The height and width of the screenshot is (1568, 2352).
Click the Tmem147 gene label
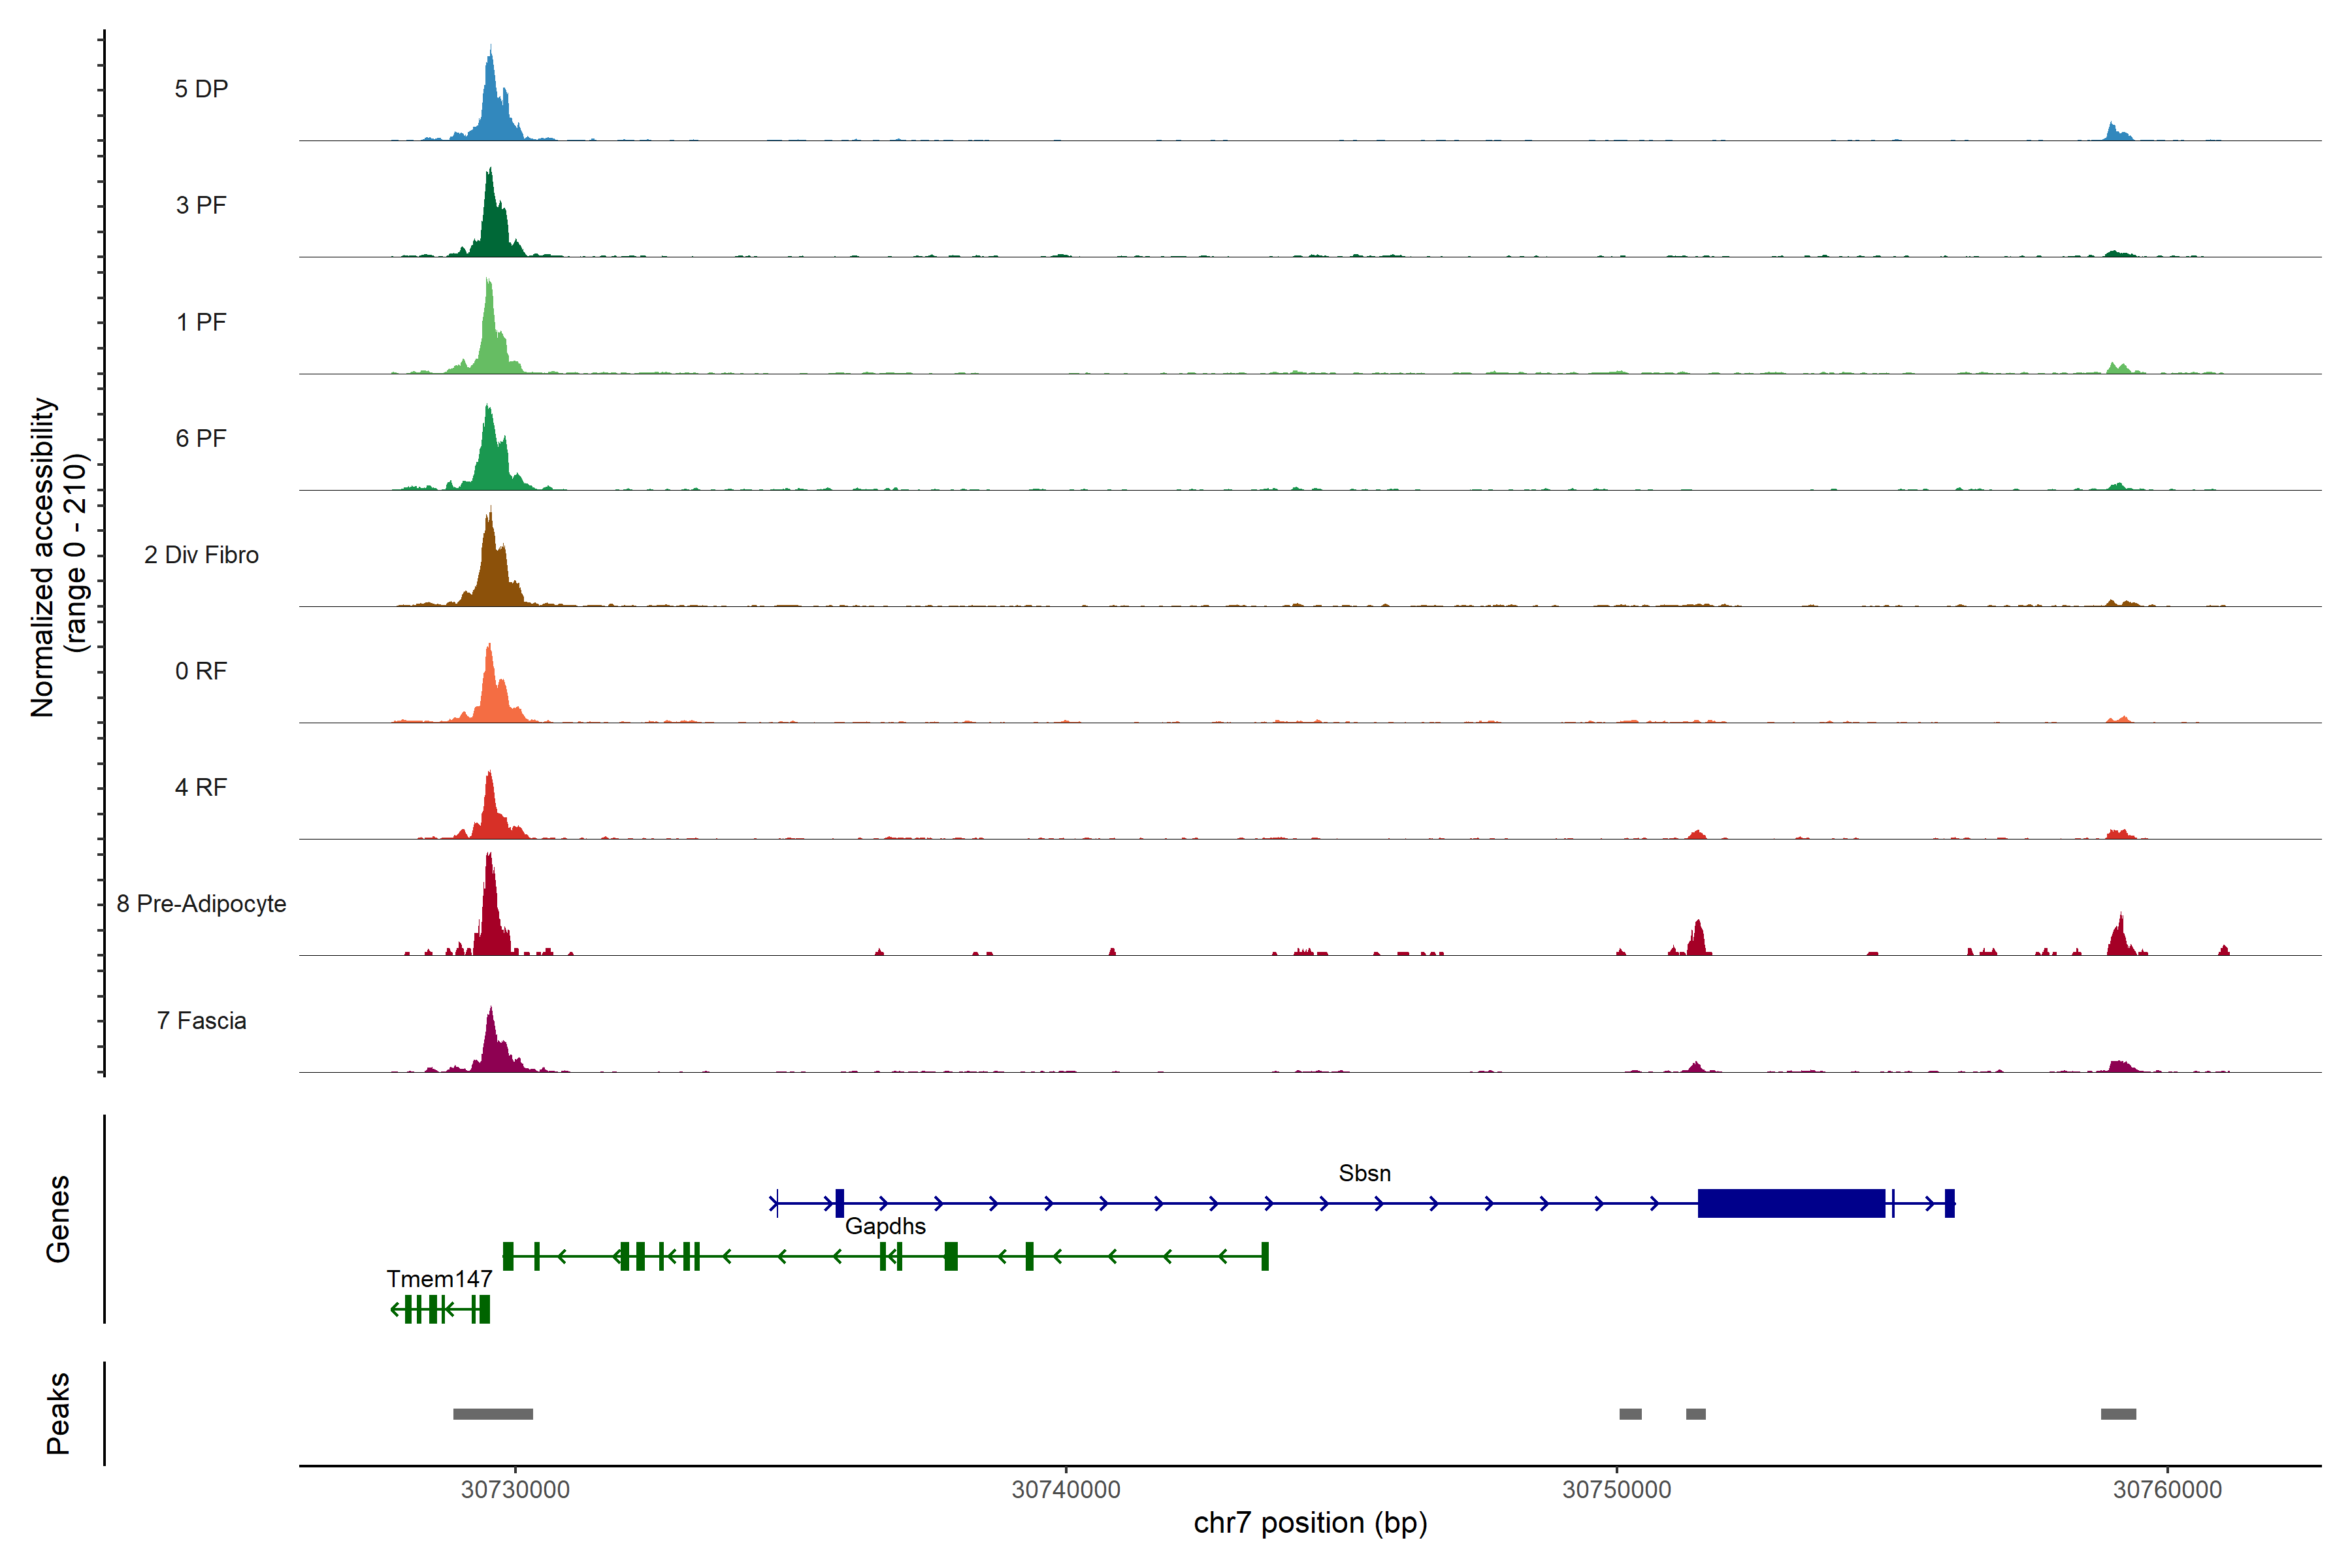point(439,1279)
